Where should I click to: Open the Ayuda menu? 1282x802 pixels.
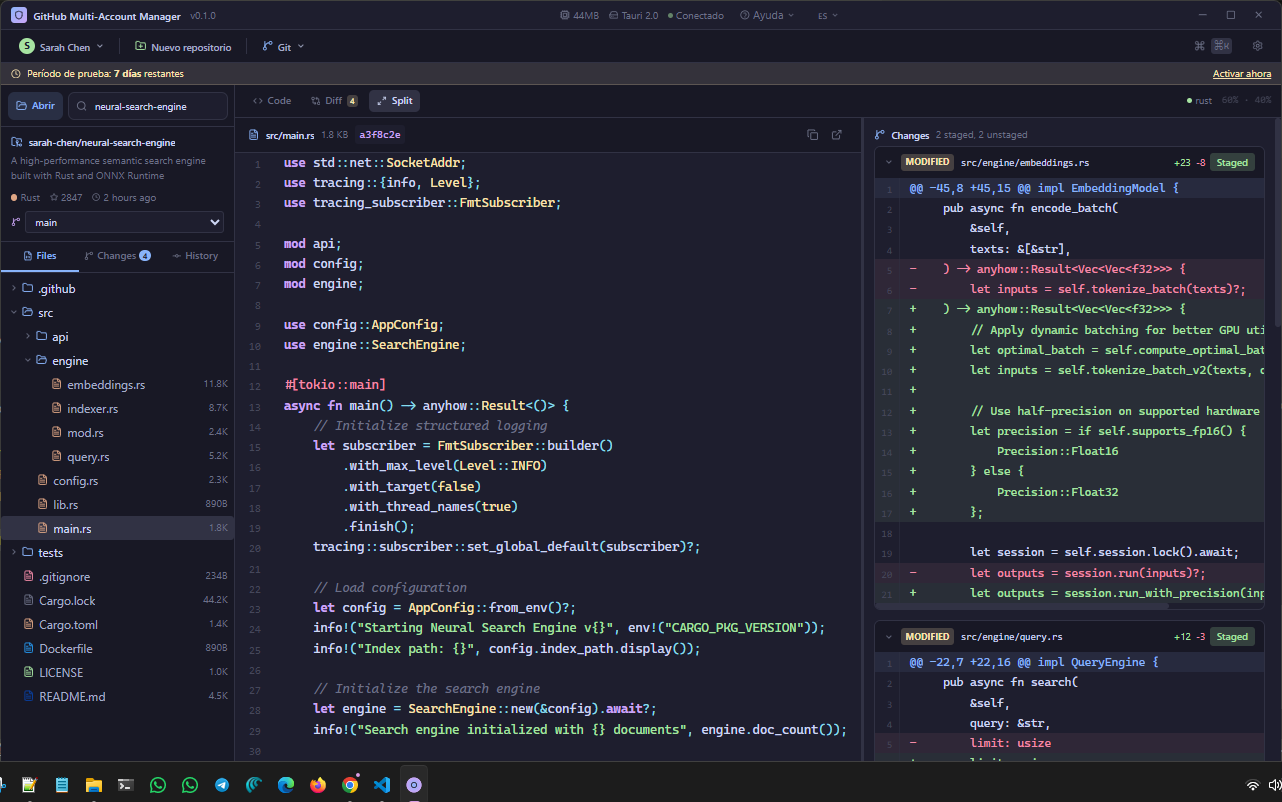[767, 15]
